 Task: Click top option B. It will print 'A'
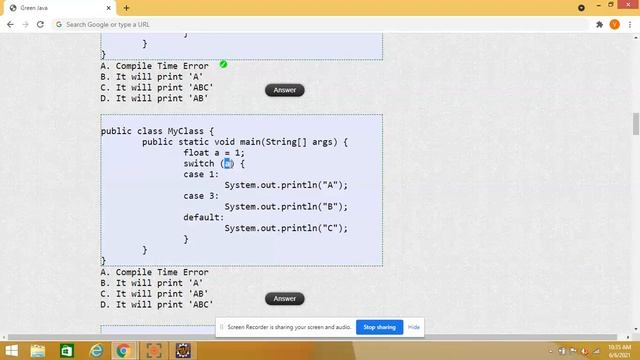click(x=152, y=77)
